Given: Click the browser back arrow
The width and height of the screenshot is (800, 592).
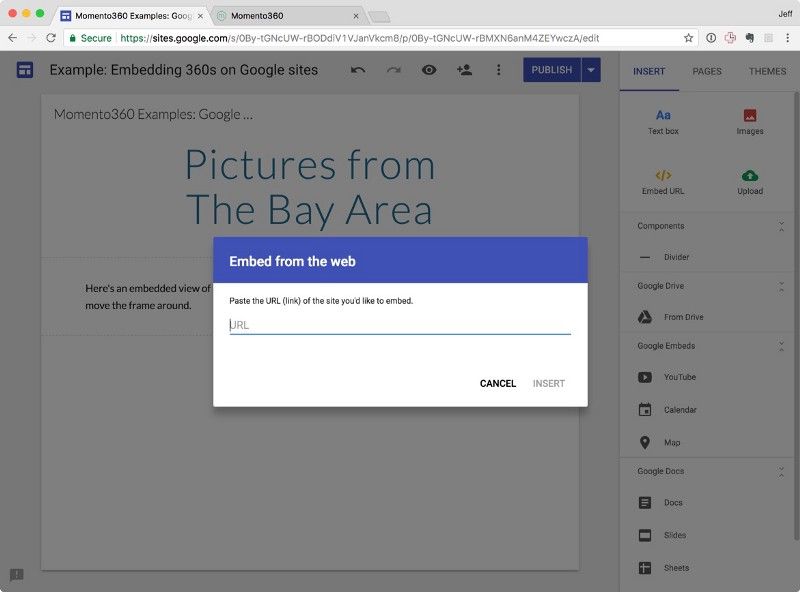Looking at the screenshot, I should tap(13, 38).
